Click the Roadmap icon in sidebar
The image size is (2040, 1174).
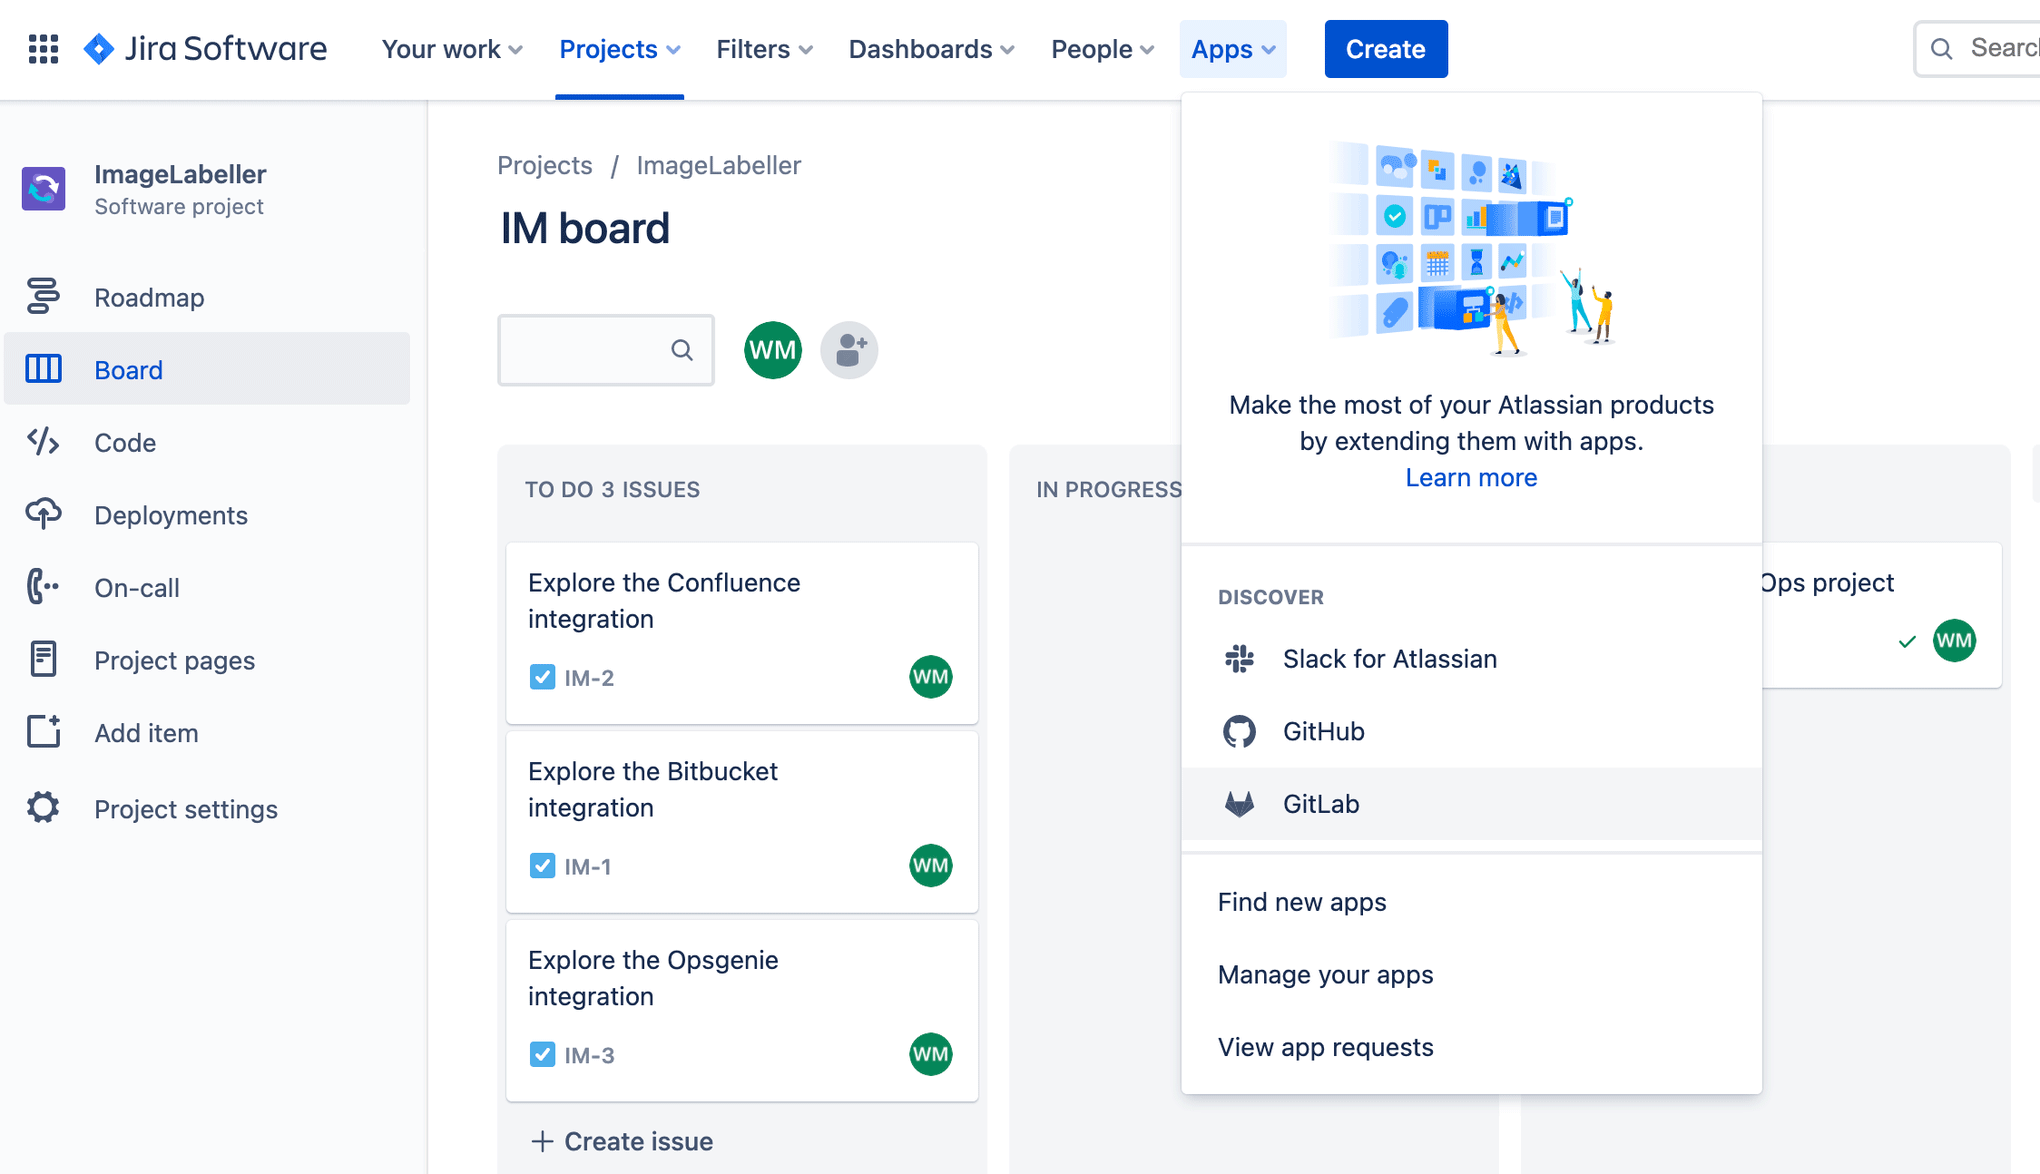point(45,296)
